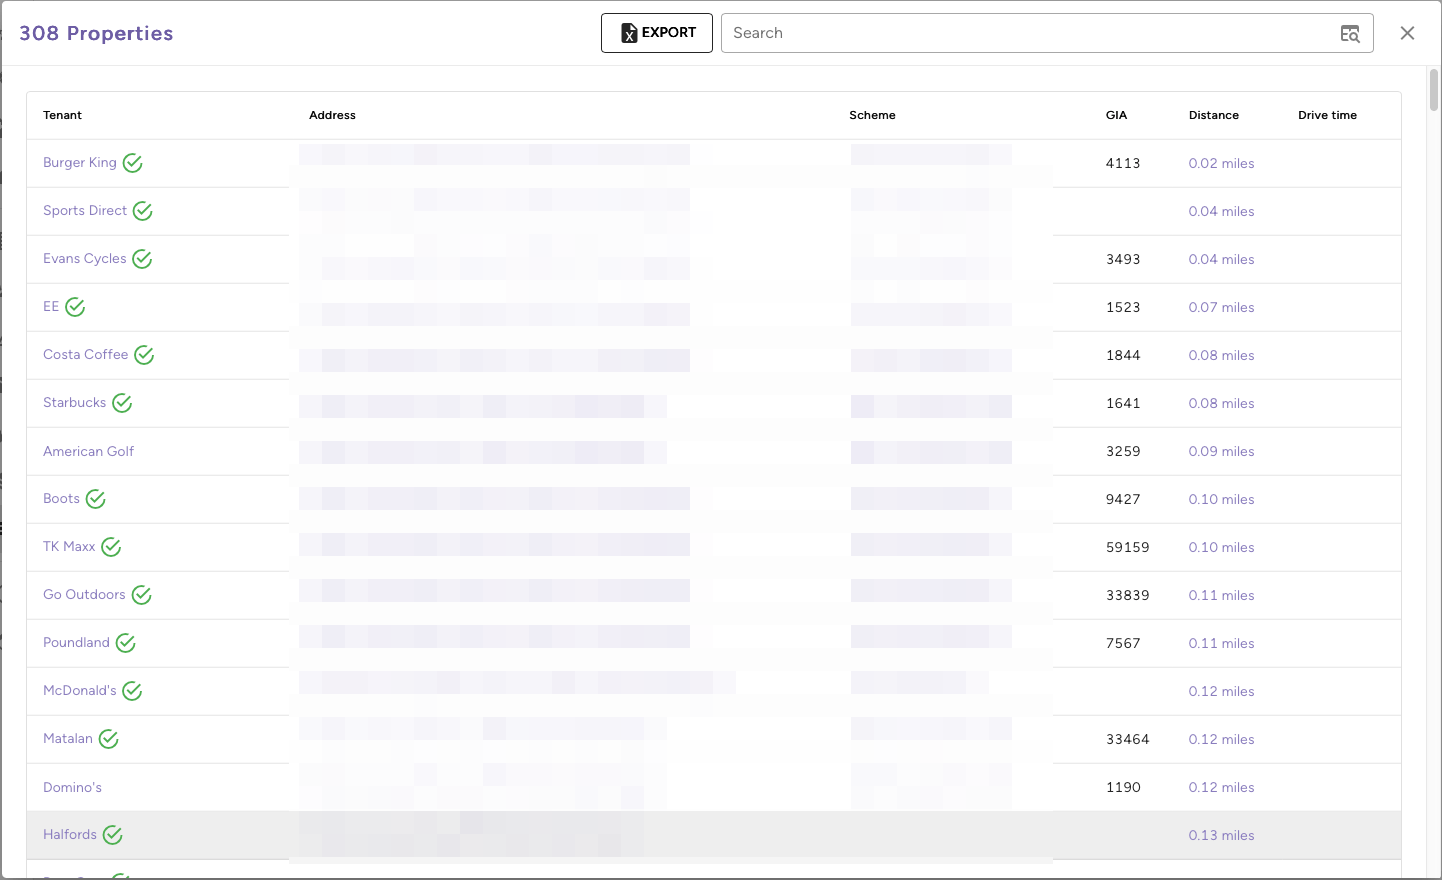
Task: Click the check icon beside Poundland
Action: [x=125, y=643]
